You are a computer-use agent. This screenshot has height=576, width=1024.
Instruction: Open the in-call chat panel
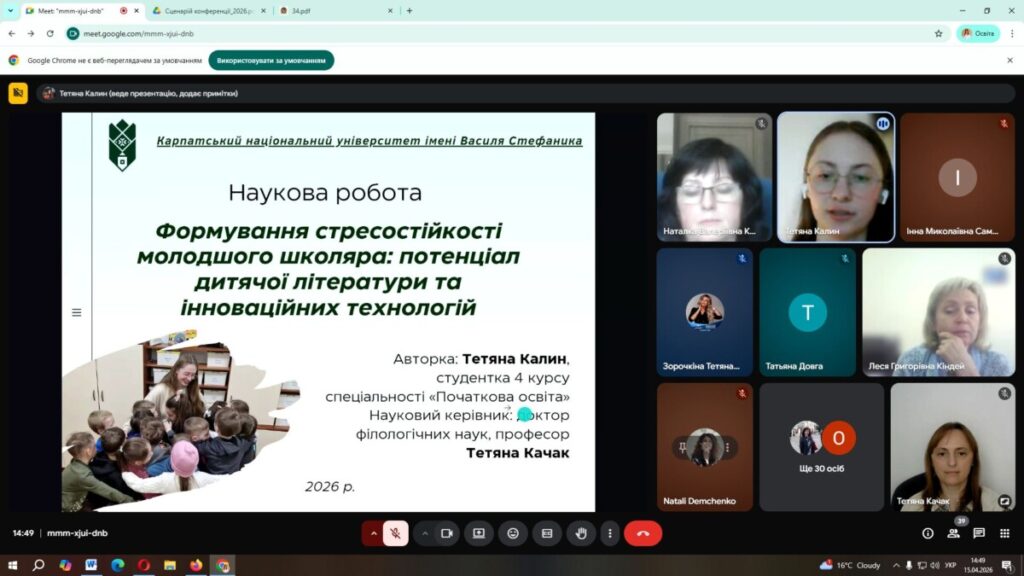pos(979,533)
